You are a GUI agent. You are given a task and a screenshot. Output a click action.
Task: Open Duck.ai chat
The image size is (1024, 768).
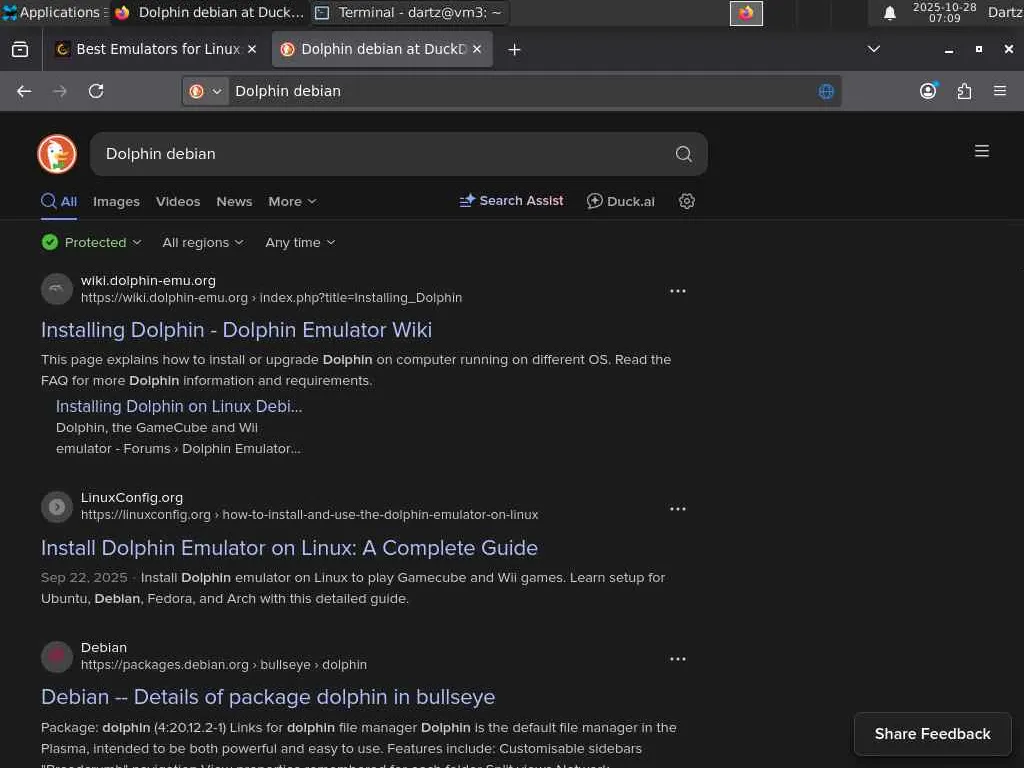(x=620, y=201)
